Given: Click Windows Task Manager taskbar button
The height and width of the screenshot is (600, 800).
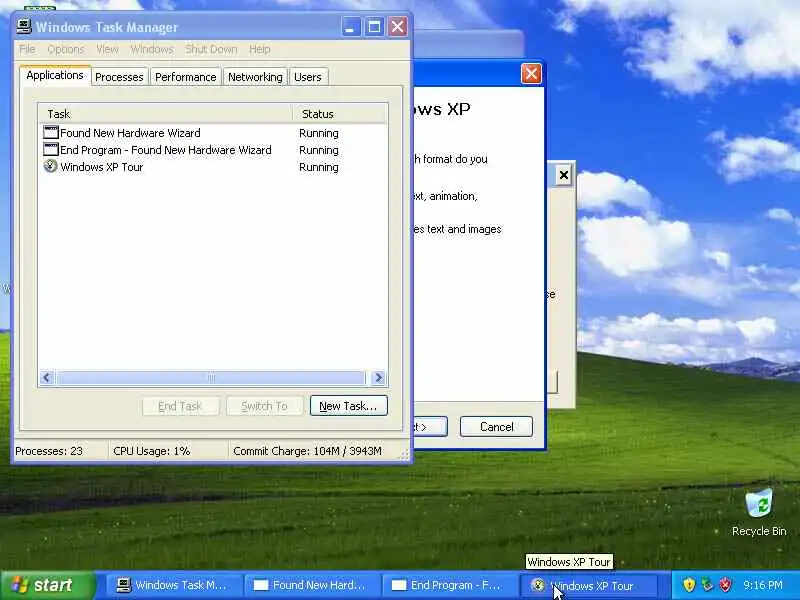Looking at the screenshot, I should [x=173, y=585].
